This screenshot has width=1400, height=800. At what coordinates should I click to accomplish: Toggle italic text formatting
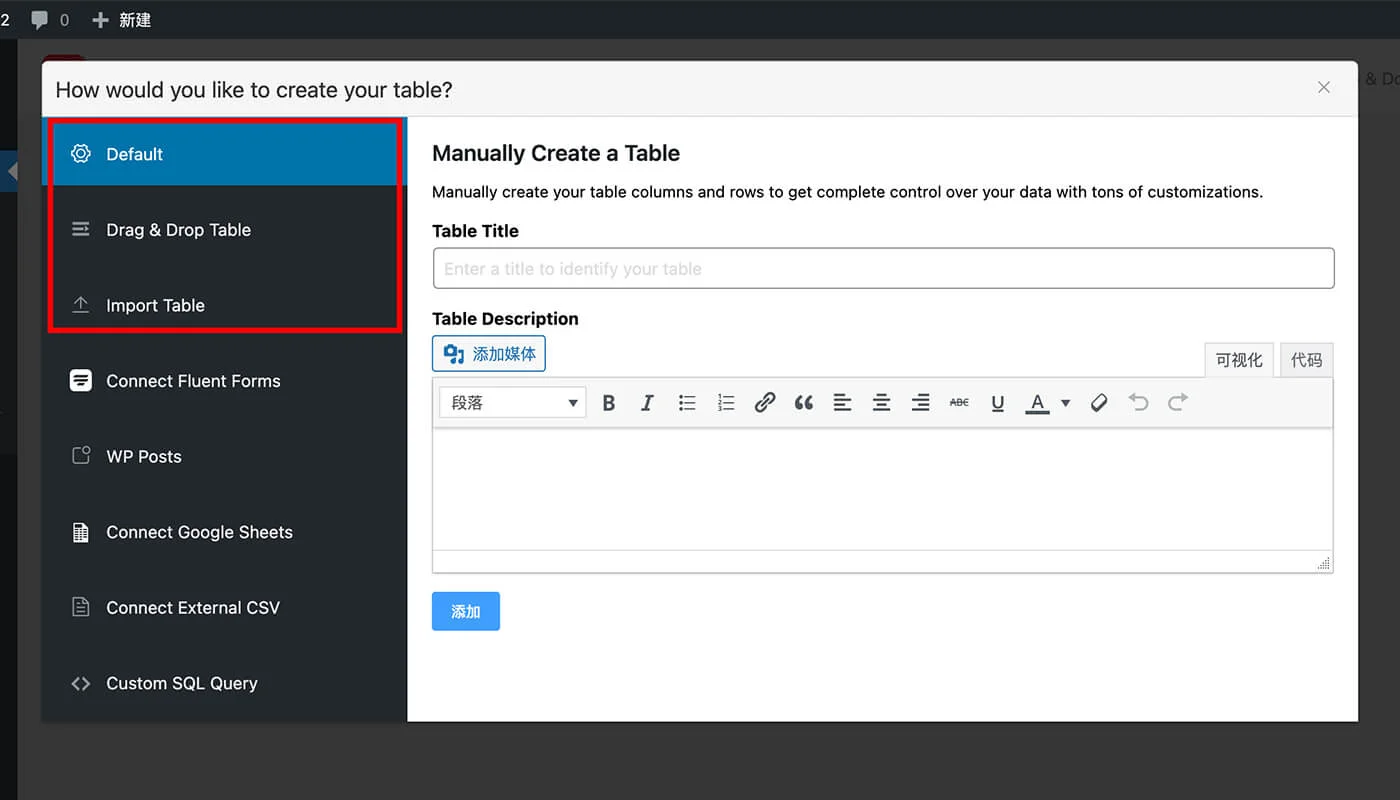pyautogui.click(x=647, y=403)
